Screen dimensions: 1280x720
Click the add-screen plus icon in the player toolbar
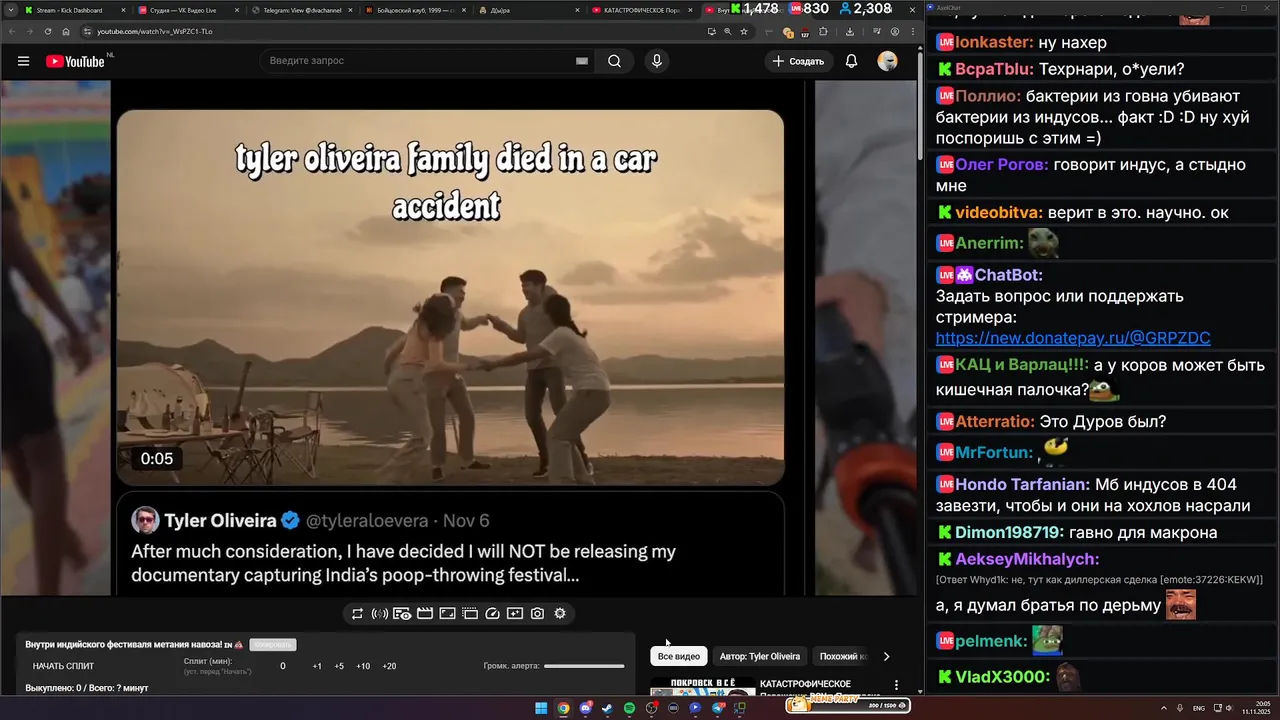(515, 614)
